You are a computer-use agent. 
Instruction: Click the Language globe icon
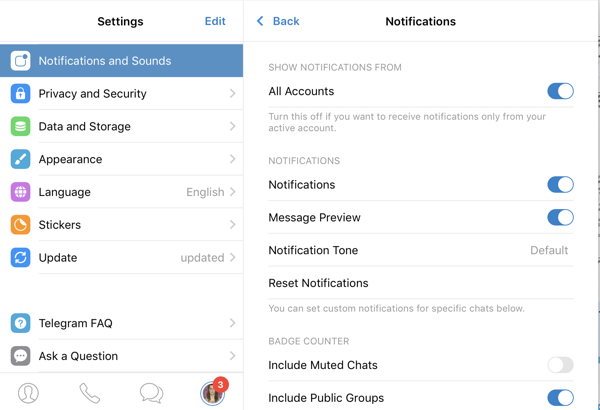coord(20,192)
